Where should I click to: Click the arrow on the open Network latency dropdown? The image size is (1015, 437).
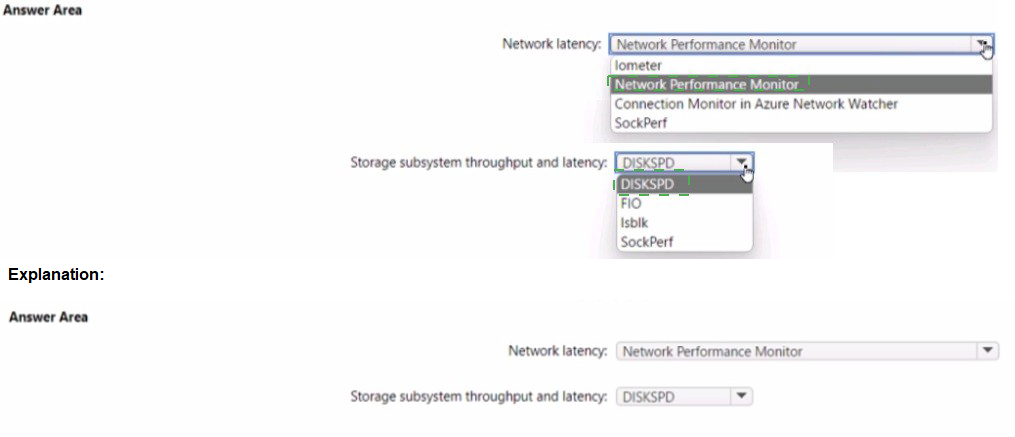point(982,45)
